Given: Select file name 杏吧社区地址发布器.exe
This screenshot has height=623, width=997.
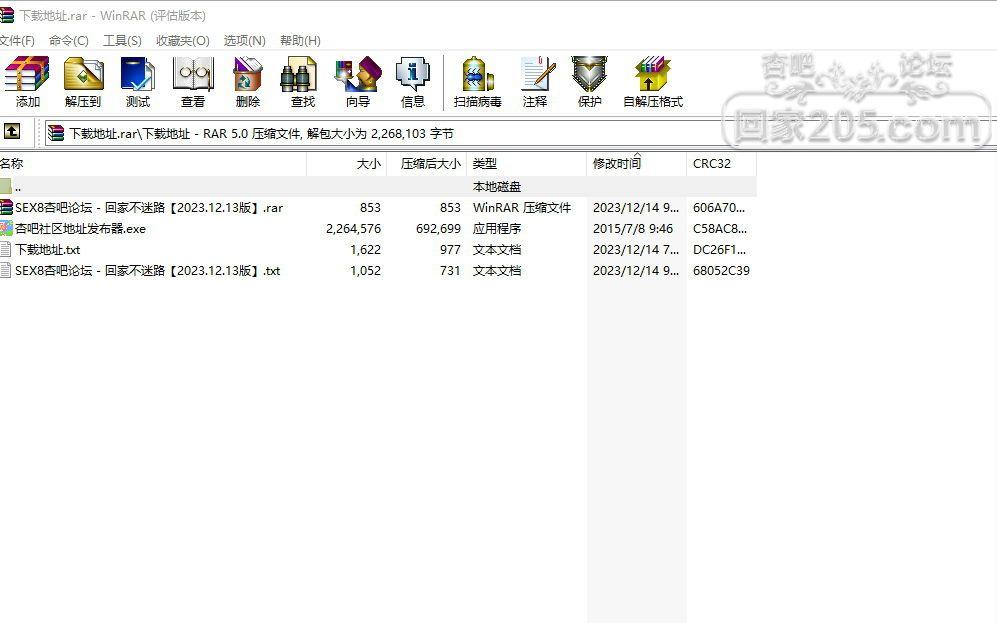Looking at the screenshot, I should pyautogui.click(x=80, y=228).
